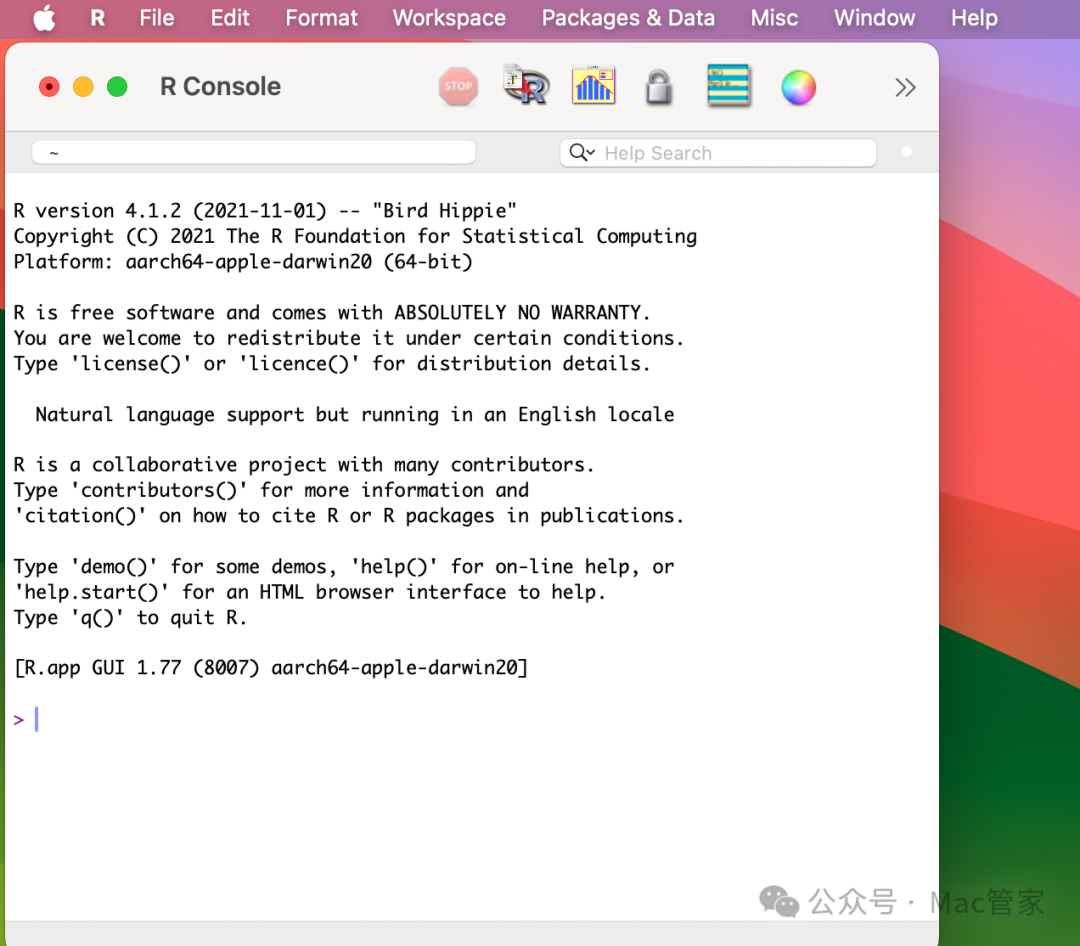
Task: Click the R version 4.1.2 line
Action: pos(265,210)
